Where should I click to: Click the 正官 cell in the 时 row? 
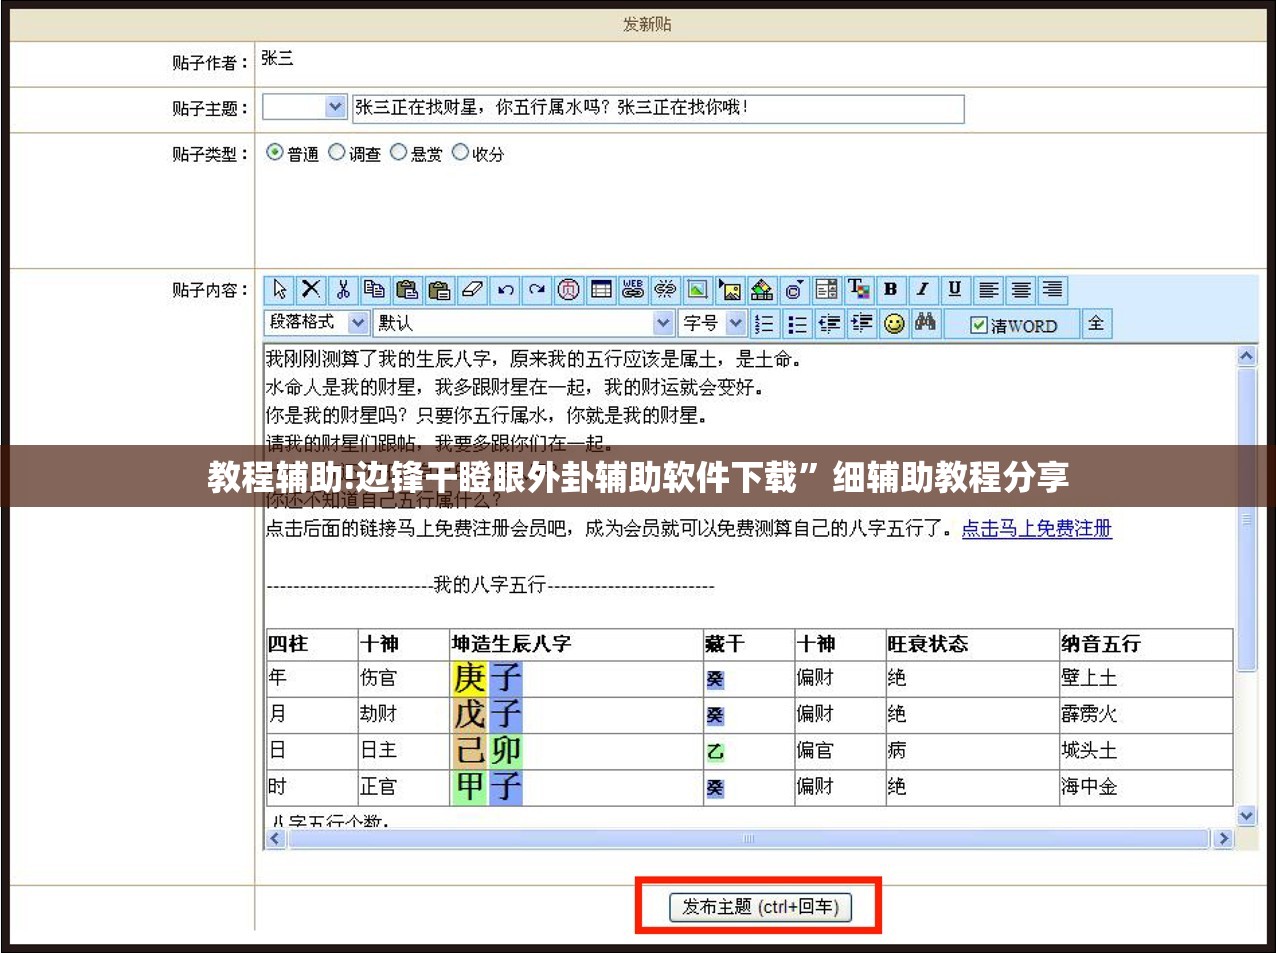(403, 787)
